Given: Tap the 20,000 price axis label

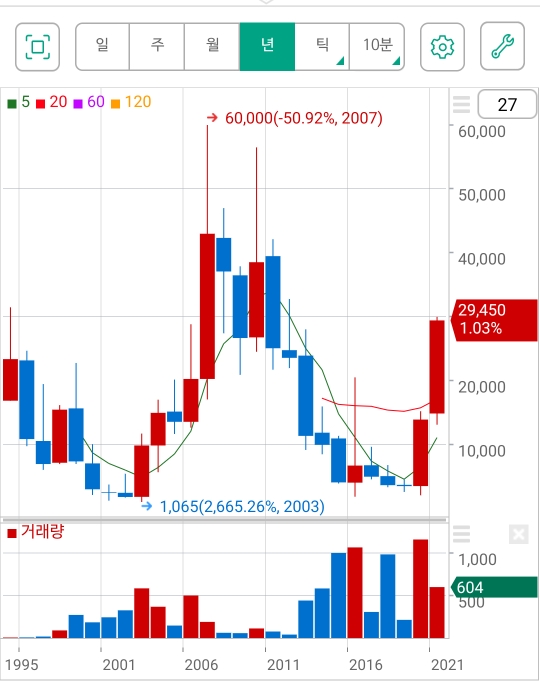Looking at the screenshot, I should tap(482, 386).
